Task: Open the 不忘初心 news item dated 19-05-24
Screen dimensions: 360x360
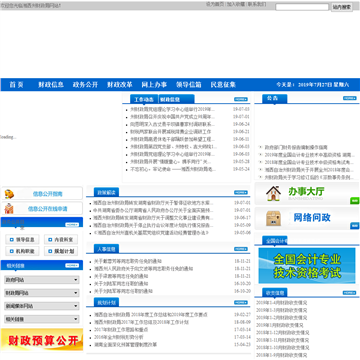Action: click(173, 169)
